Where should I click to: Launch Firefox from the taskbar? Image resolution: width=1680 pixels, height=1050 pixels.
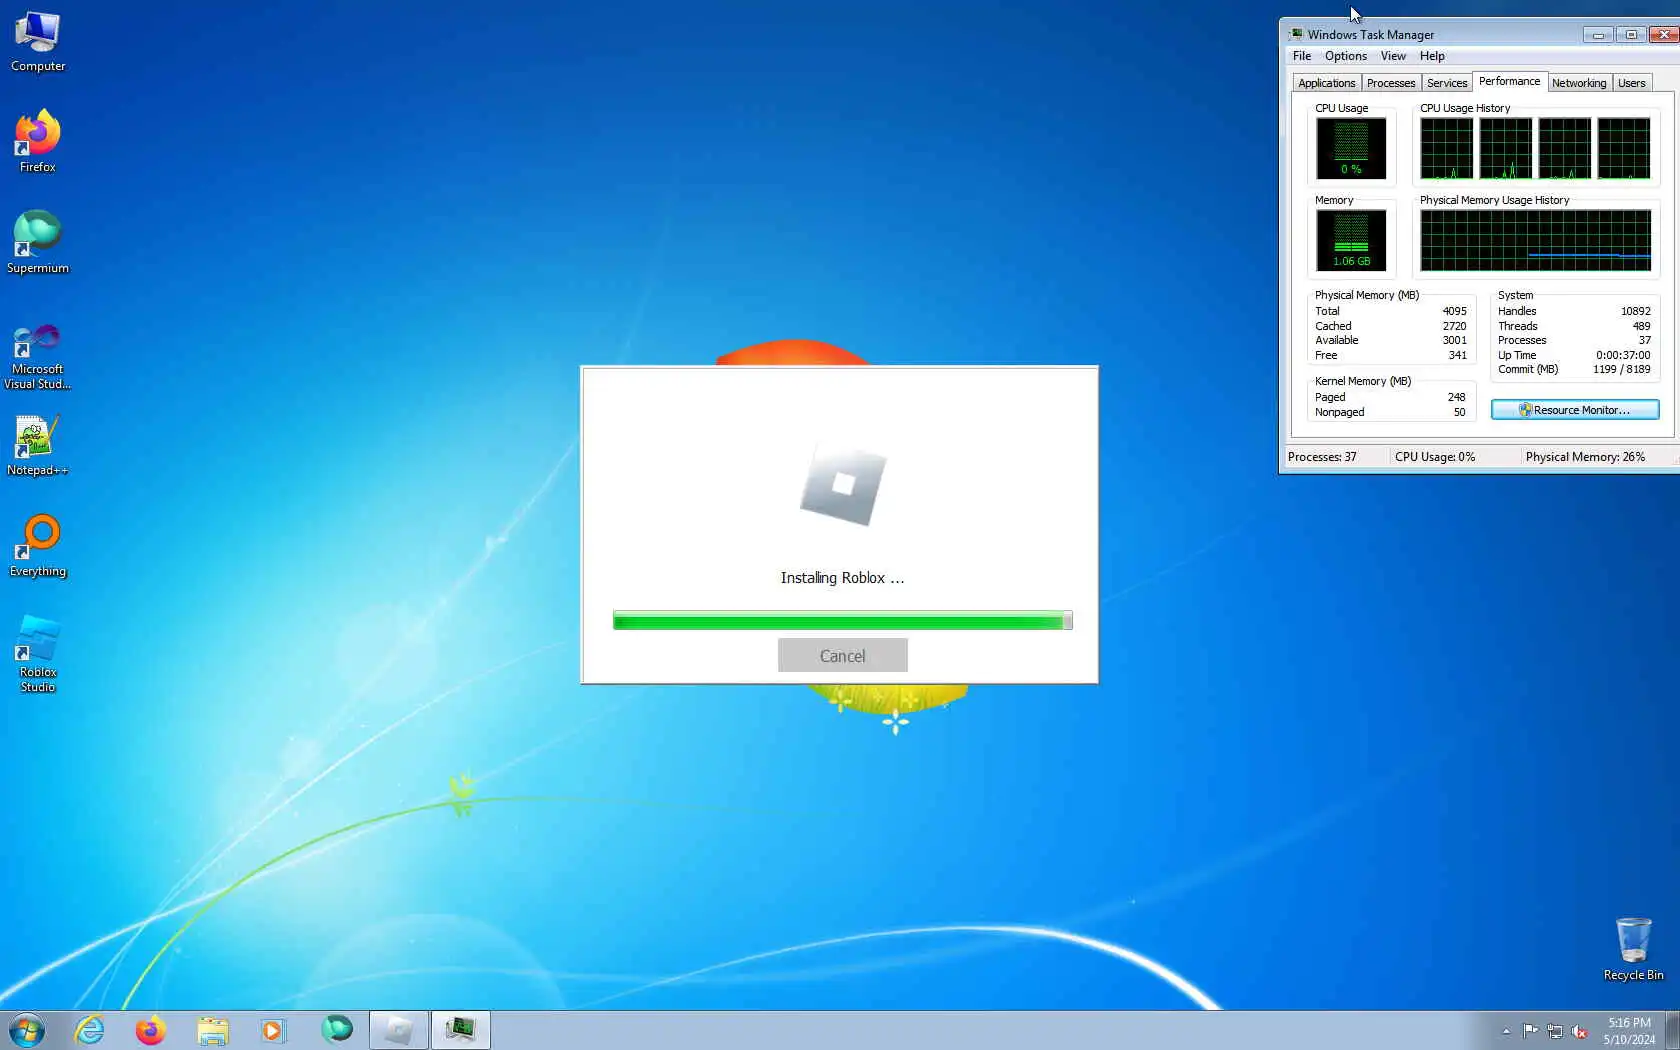(x=151, y=1030)
